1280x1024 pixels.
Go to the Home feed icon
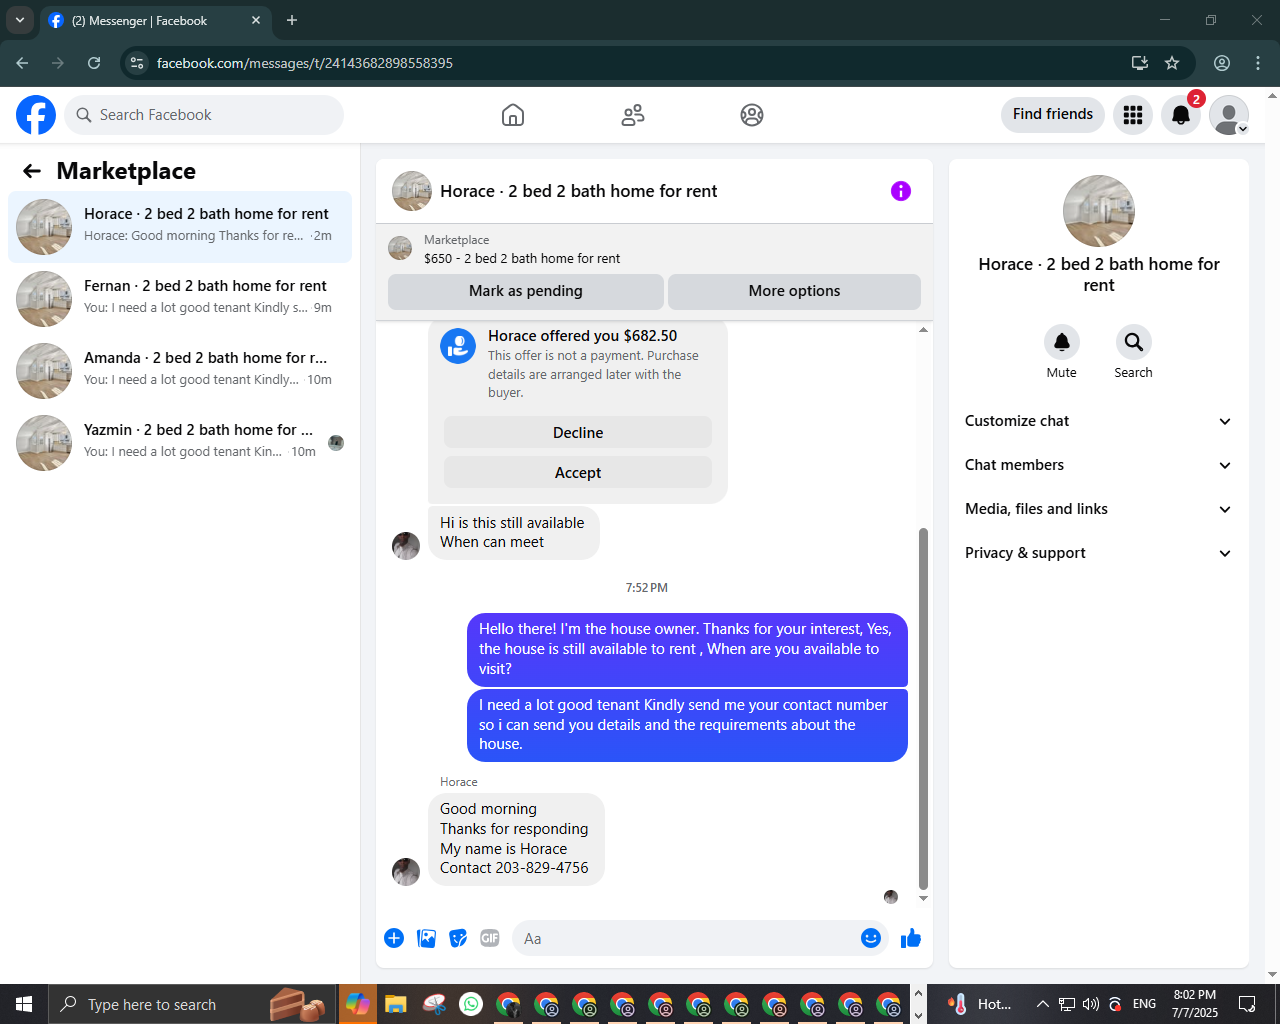[513, 115]
